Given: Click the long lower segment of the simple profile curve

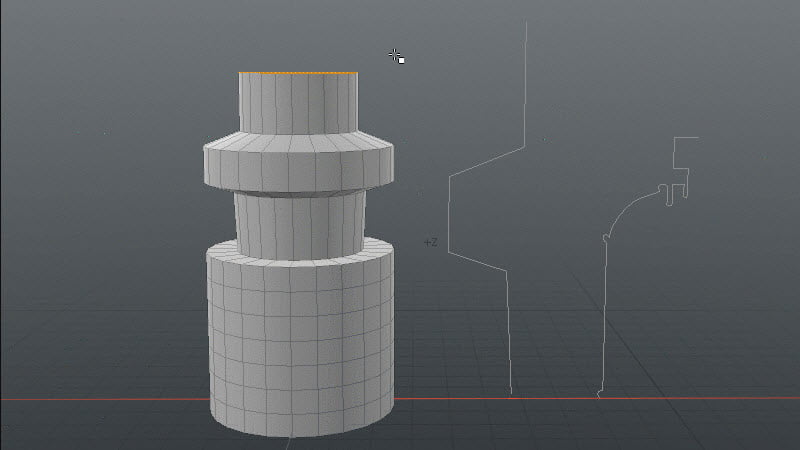Looking at the screenshot, I should 509,330.
